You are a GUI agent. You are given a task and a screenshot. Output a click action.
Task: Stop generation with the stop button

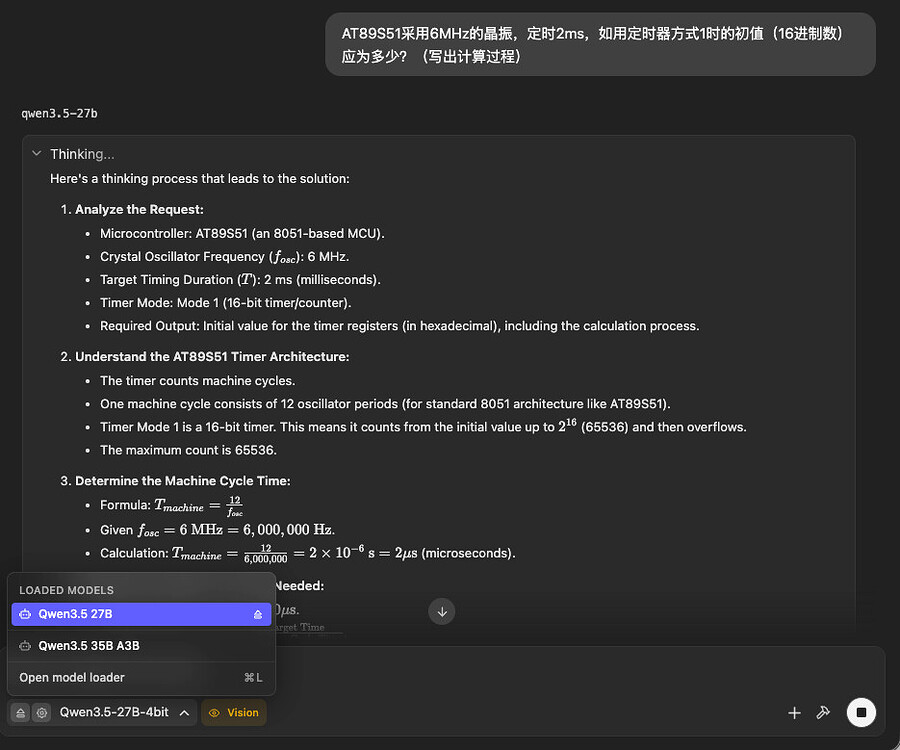click(x=861, y=712)
